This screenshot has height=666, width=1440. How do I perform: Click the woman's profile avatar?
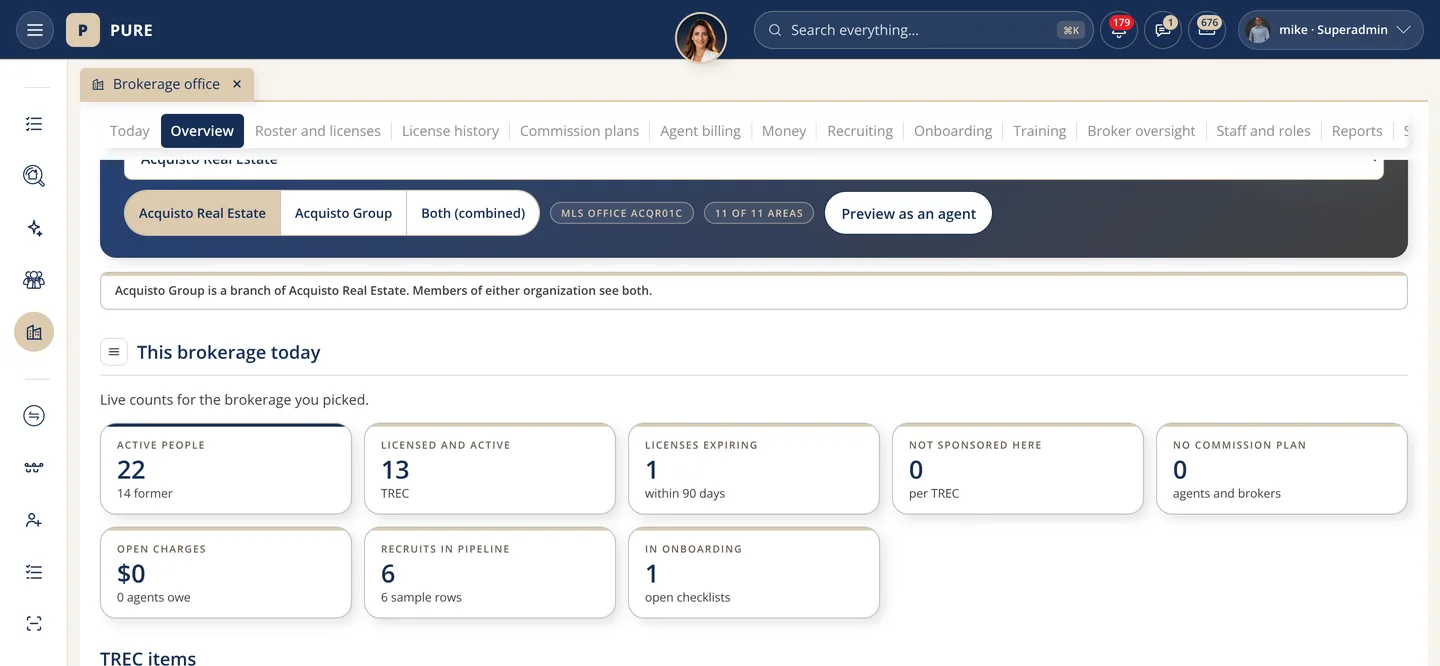[x=701, y=38]
